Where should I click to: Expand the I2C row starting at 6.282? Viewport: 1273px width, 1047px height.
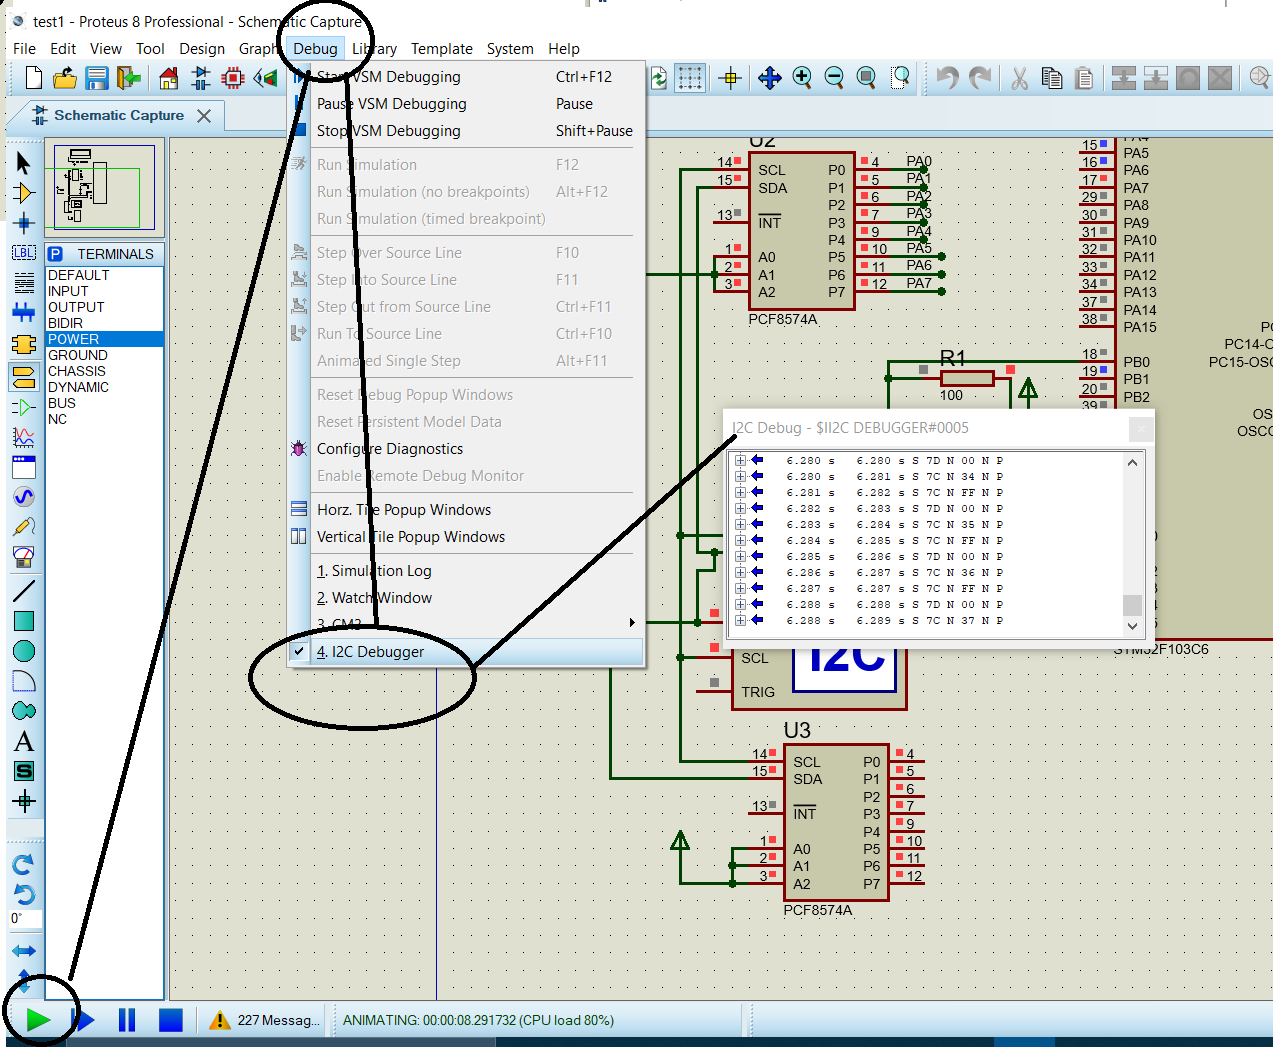click(x=740, y=509)
